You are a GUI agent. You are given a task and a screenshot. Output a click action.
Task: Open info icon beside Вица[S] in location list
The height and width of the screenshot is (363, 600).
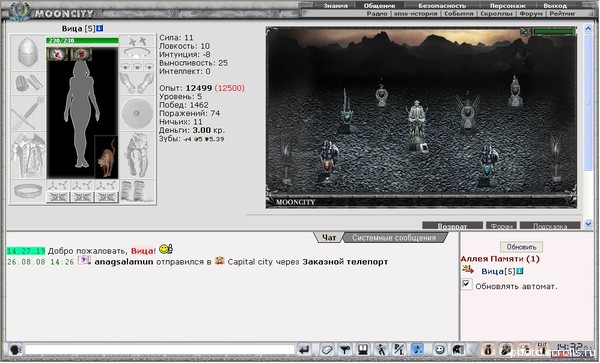(x=520, y=271)
